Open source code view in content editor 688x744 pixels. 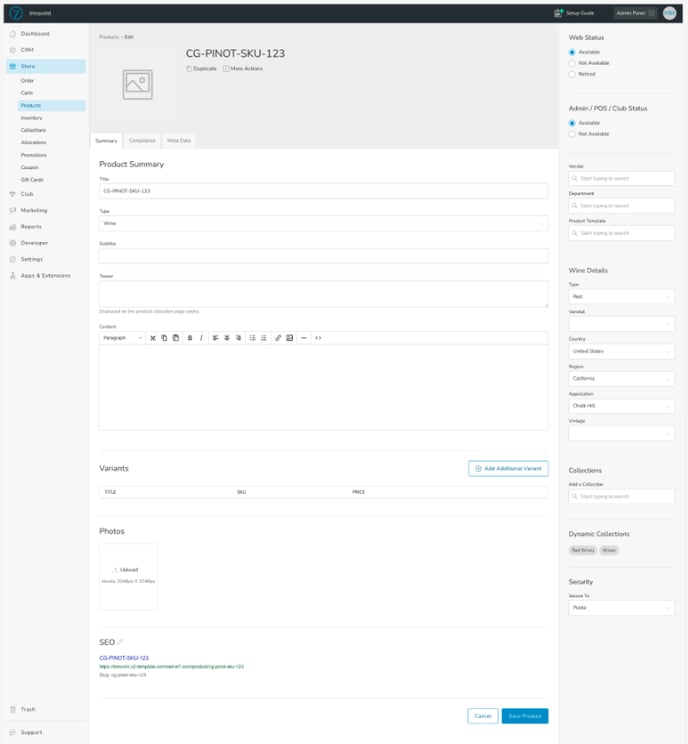point(318,338)
